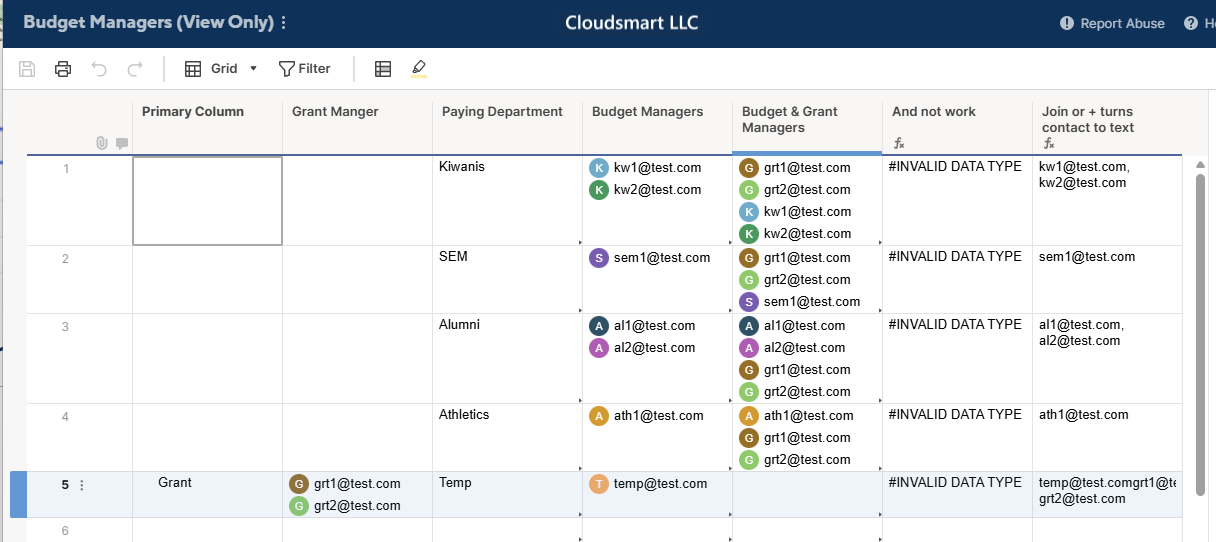Click the Save disk icon
The width and height of the screenshot is (1216, 542).
pyautogui.click(x=27, y=69)
